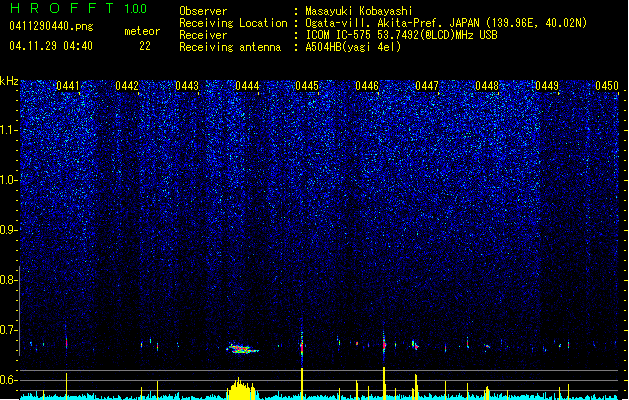Click the Observer label
This screenshot has width=629, height=400.
tap(203, 11)
